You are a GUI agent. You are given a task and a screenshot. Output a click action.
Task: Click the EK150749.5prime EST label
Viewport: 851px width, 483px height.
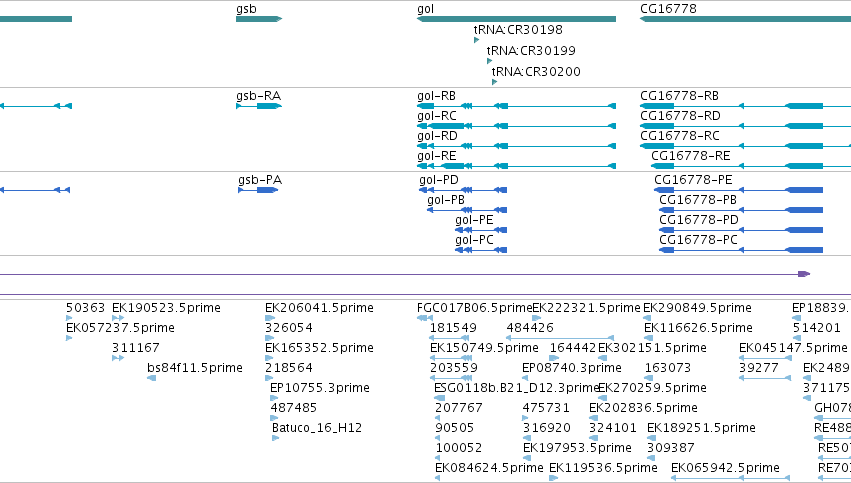click(x=484, y=348)
